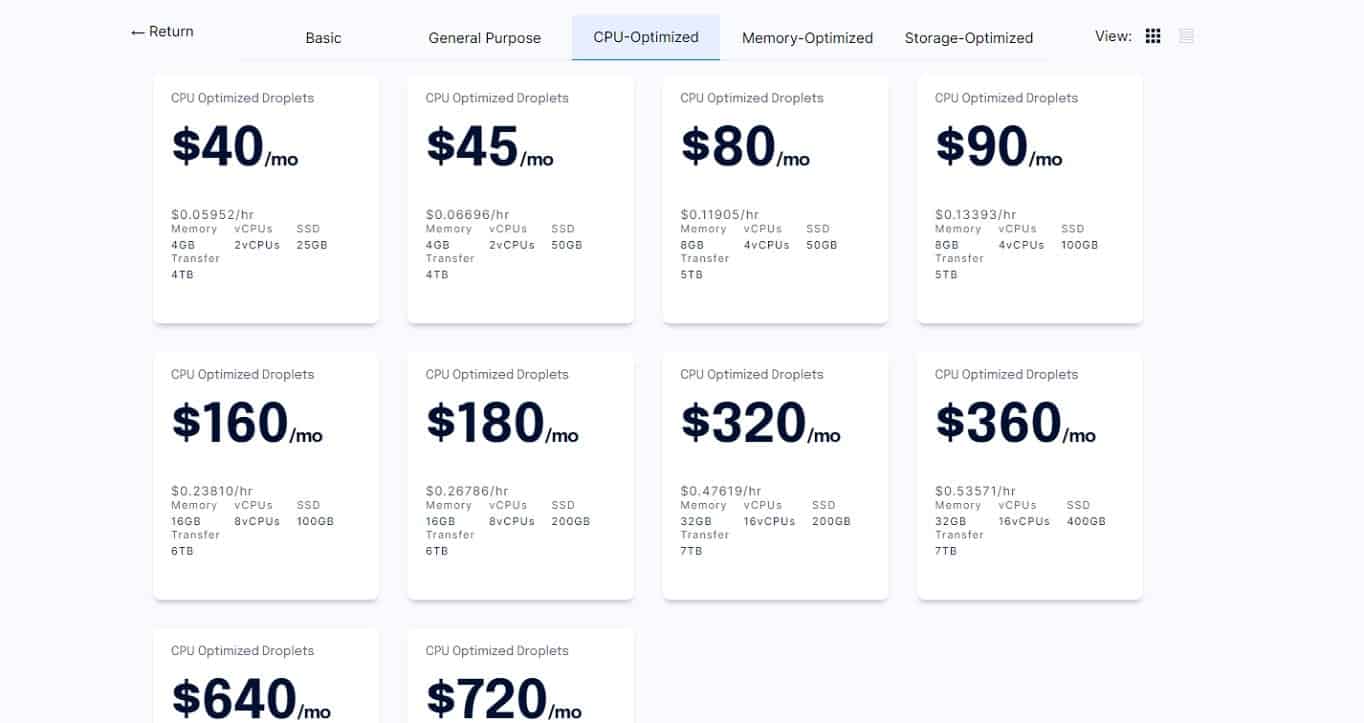1364x723 pixels.
Task: Select the $45/mo droplet card
Action: 520,198
